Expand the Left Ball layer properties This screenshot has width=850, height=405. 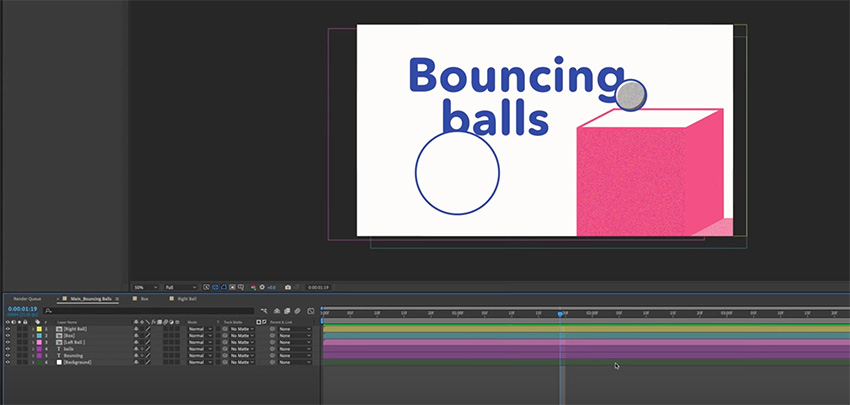pos(31,342)
